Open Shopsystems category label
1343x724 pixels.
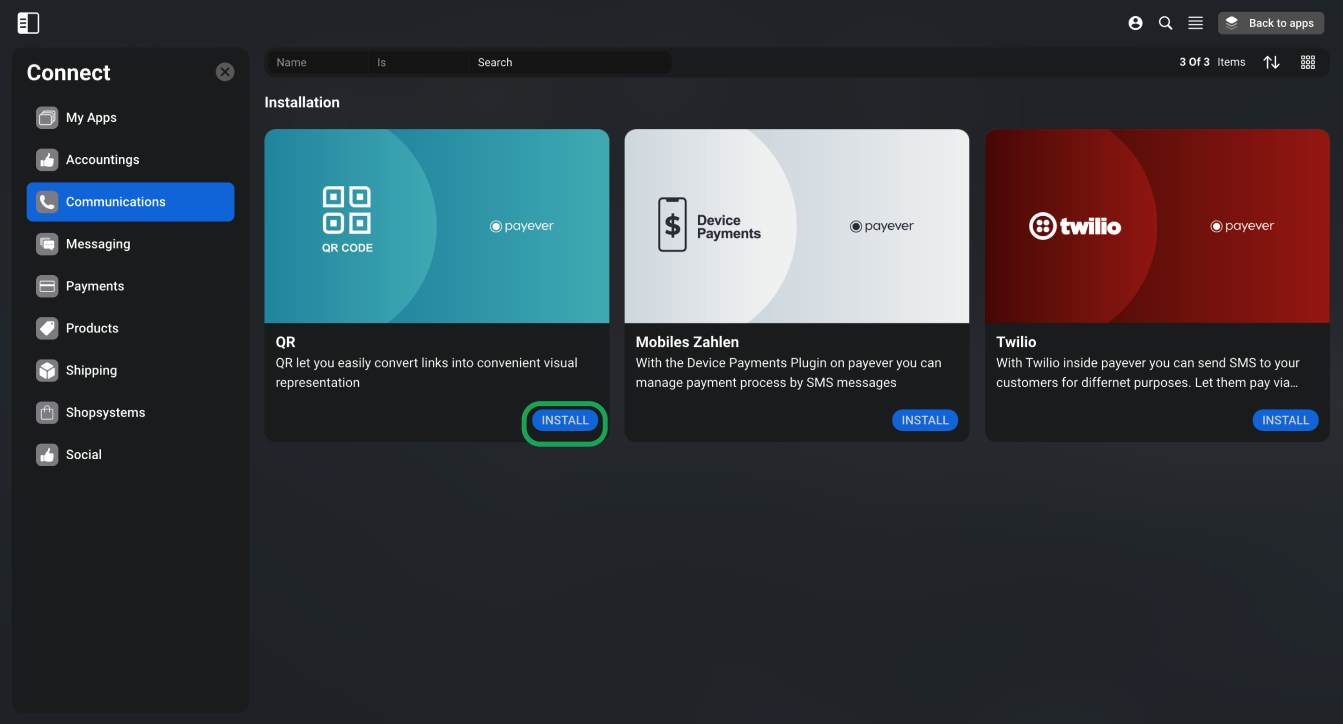click(x=105, y=412)
